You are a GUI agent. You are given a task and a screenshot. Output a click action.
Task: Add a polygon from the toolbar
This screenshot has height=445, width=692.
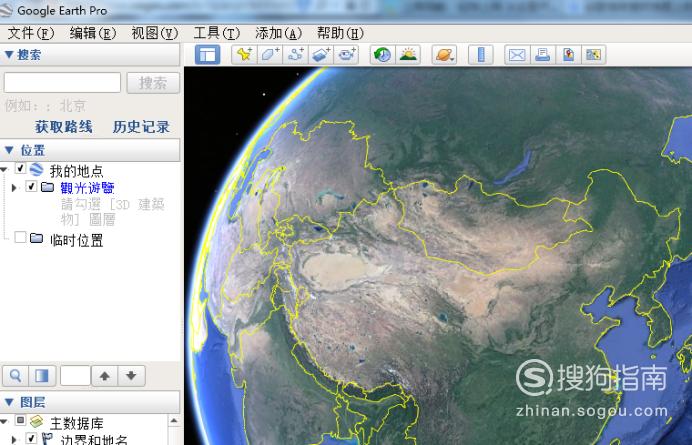270,55
